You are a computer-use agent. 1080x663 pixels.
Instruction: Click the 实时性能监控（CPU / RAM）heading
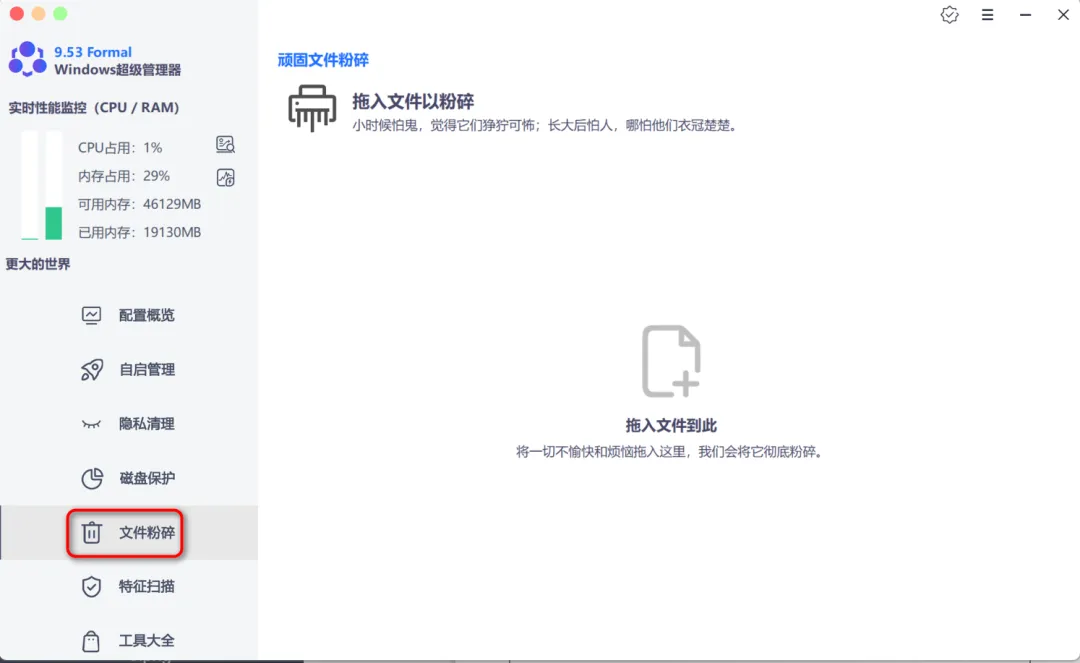point(94,107)
